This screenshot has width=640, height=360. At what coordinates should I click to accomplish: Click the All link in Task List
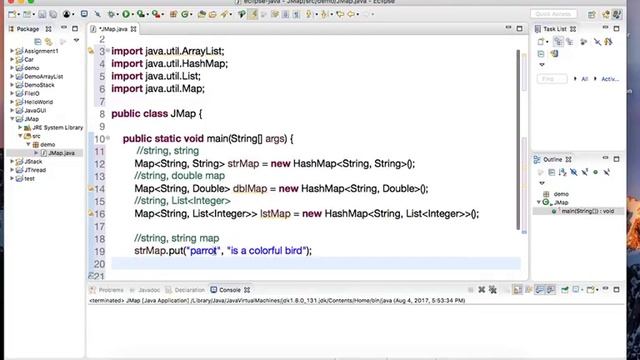(x=584, y=79)
